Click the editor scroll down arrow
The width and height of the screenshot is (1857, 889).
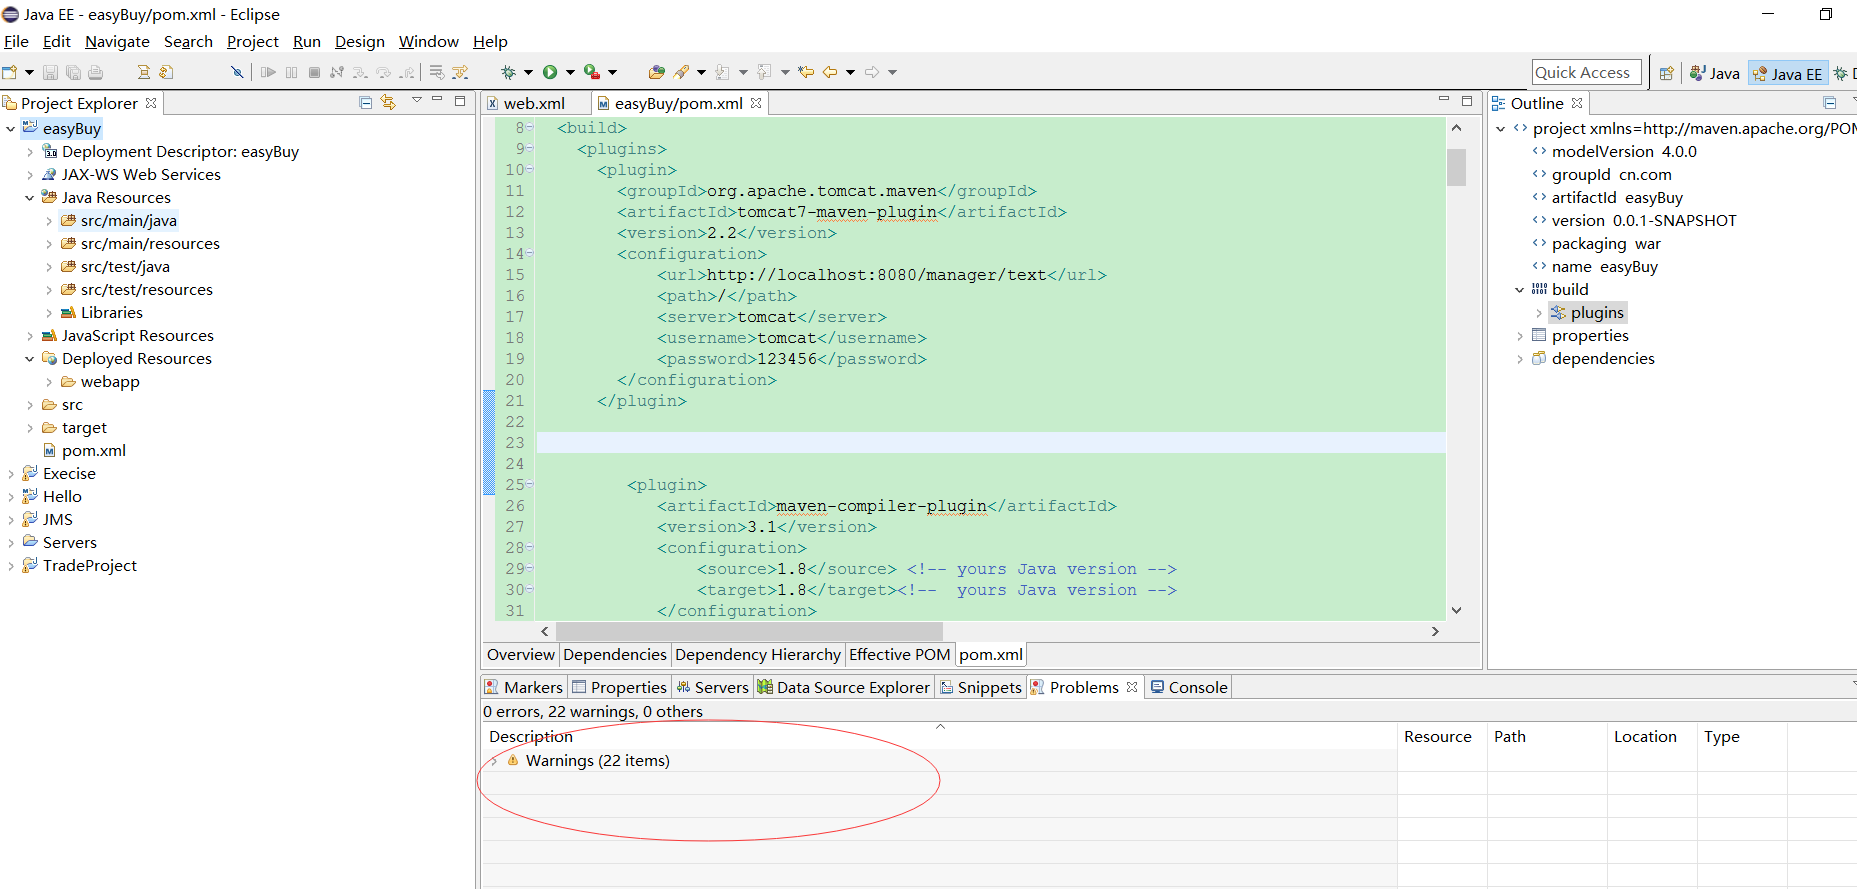coord(1456,610)
